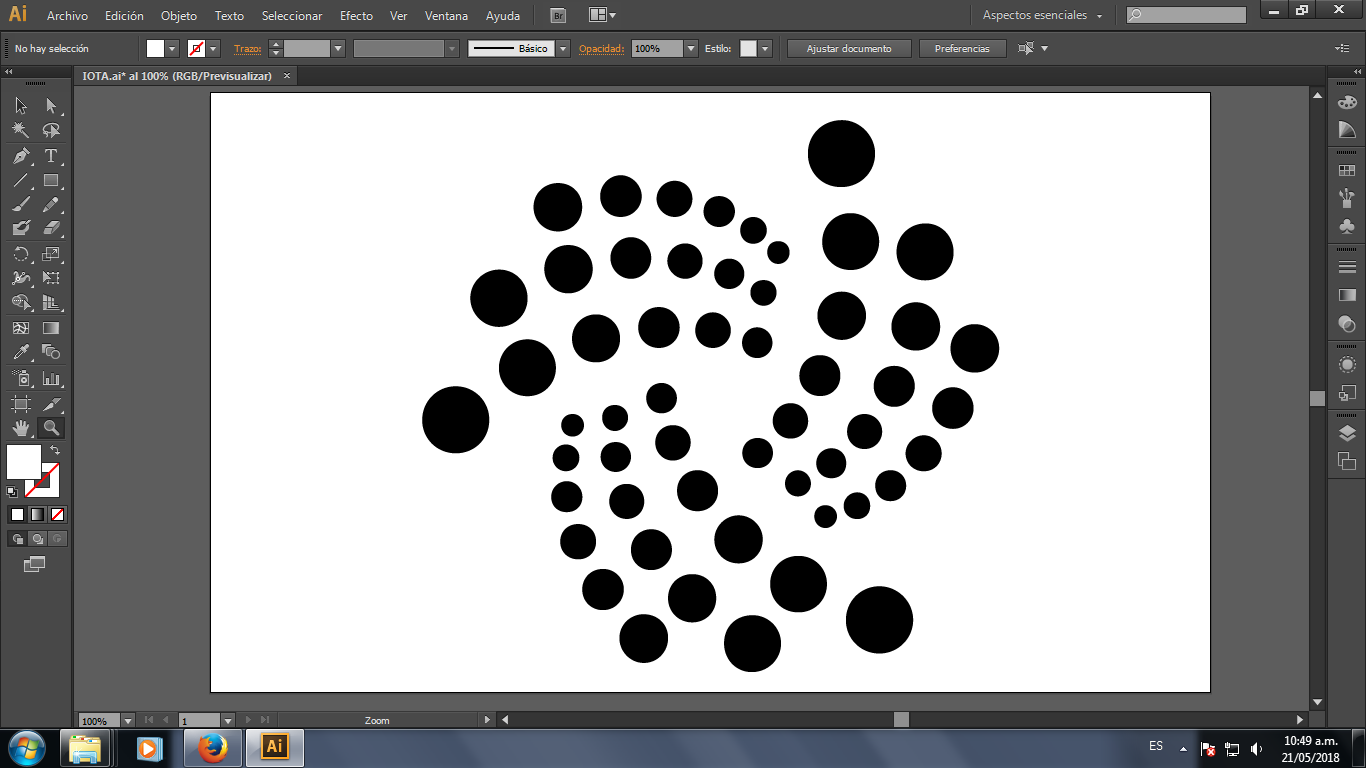The image size is (1366, 768).
Task: Select the Pen tool
Action: coord(21,156)
